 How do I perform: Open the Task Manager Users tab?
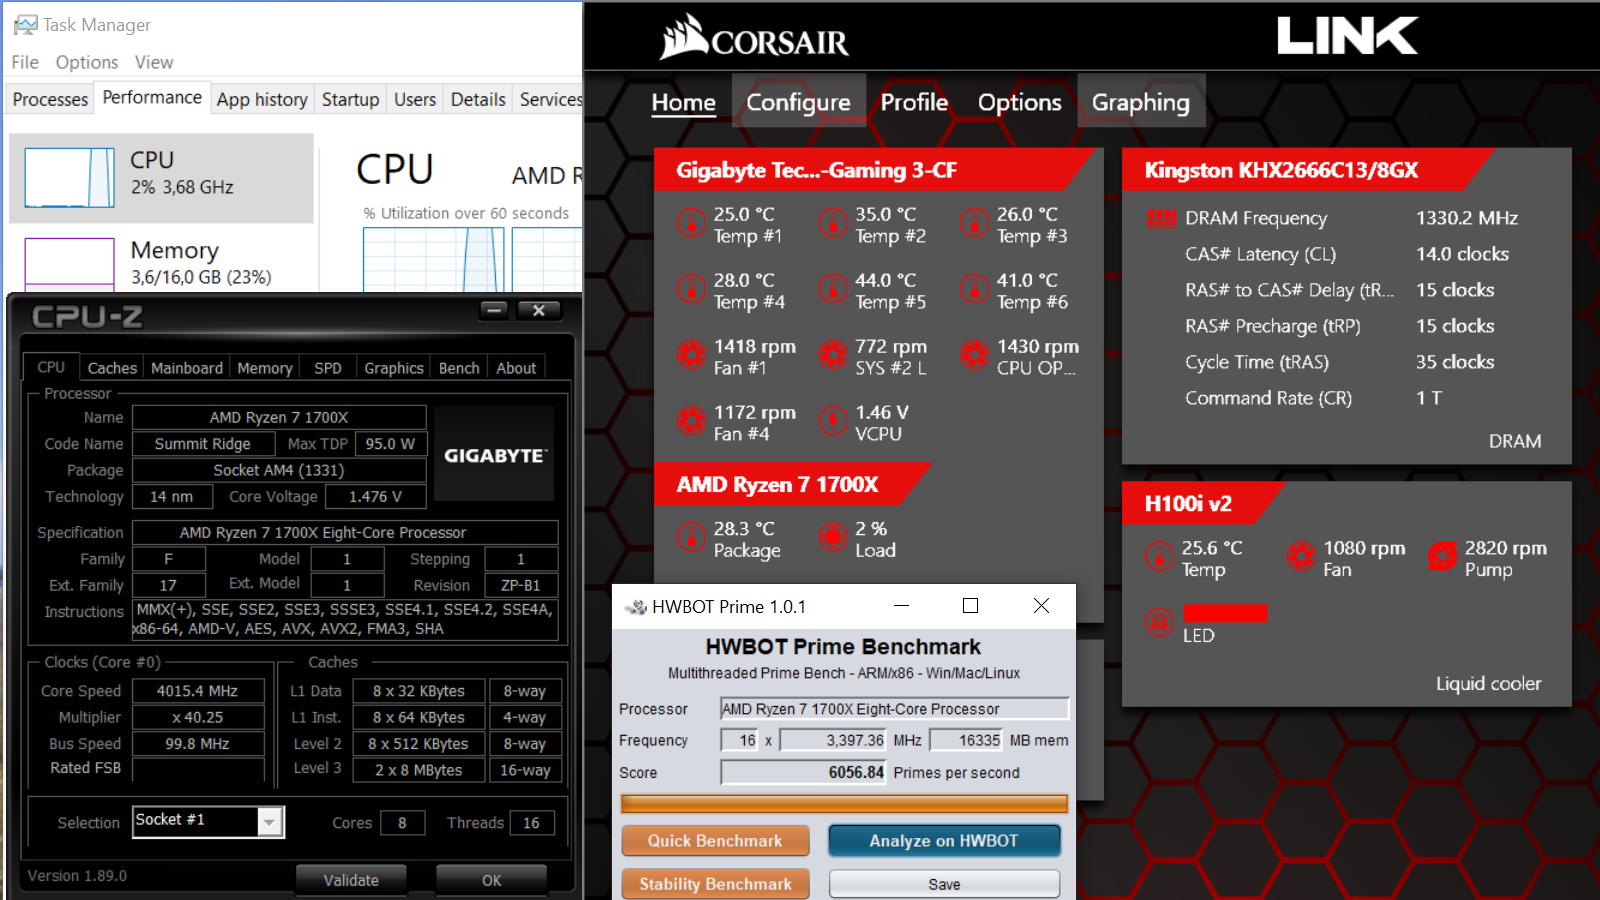(x=415, y=99)
